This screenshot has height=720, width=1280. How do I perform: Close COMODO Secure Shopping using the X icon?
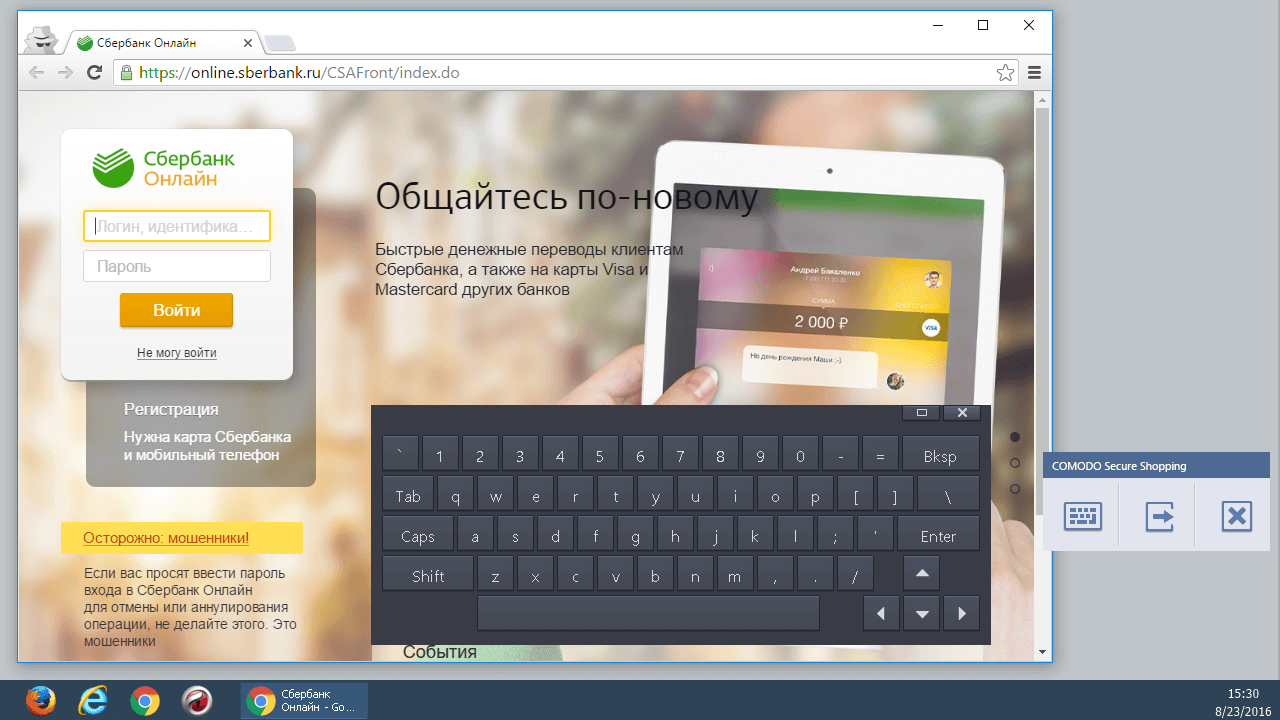1237,515
